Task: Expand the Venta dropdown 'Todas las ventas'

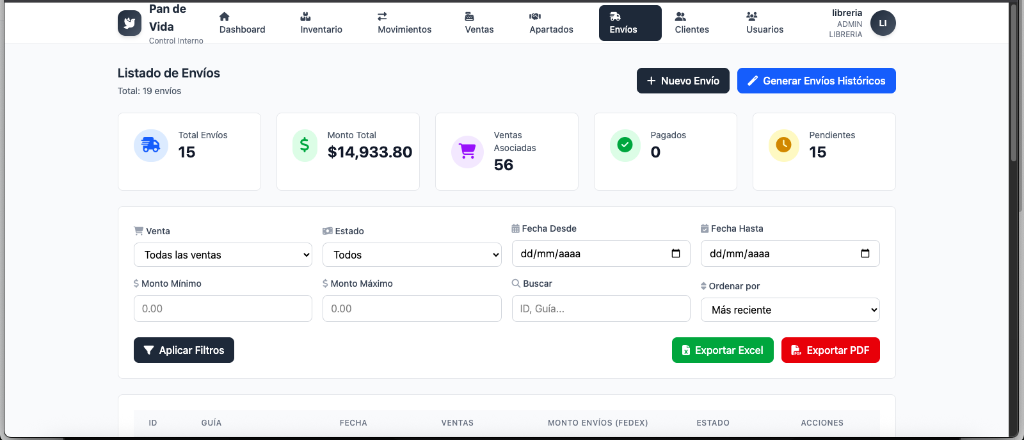Action: (x=223, y=255)
